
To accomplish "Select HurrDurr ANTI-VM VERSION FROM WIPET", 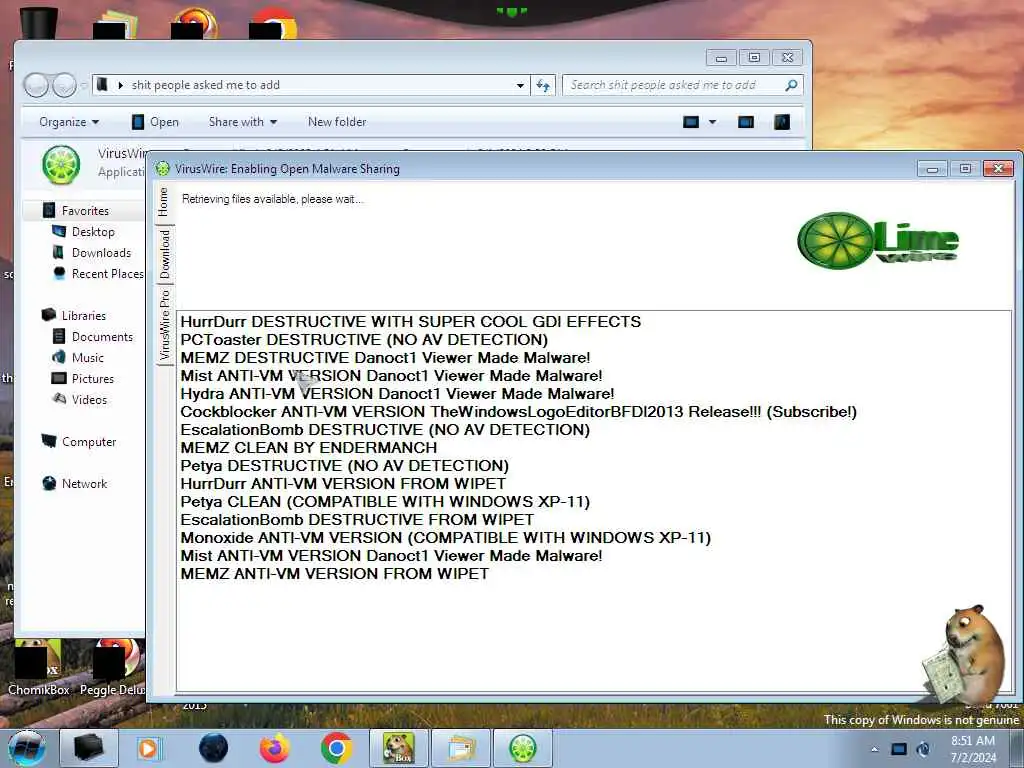I will click(343, 484).
